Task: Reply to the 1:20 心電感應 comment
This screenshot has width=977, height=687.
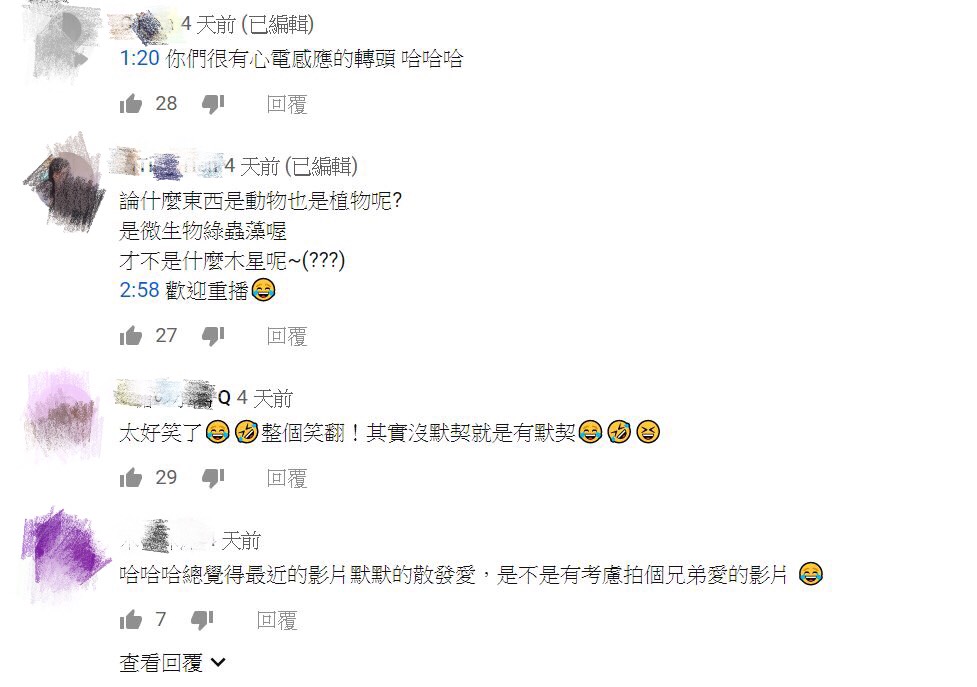Action: [x=287, y=104]
